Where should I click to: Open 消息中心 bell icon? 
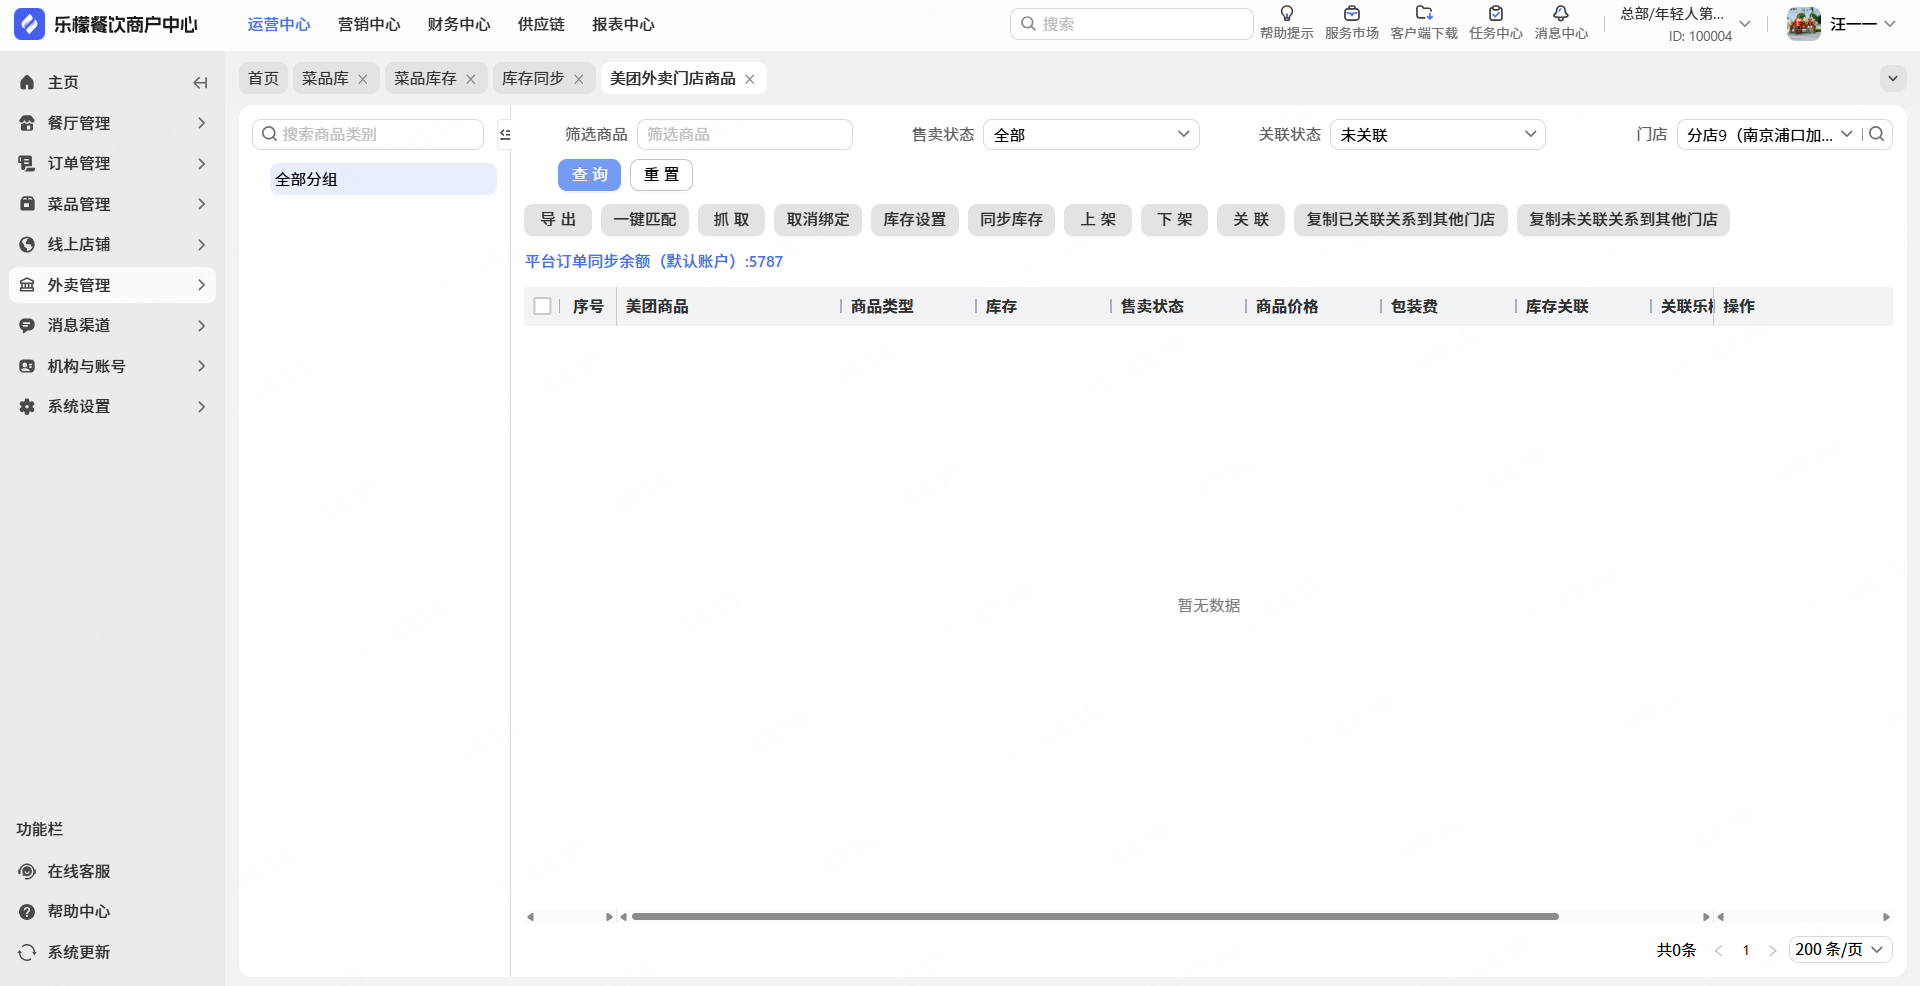(x=1560, y=14)
